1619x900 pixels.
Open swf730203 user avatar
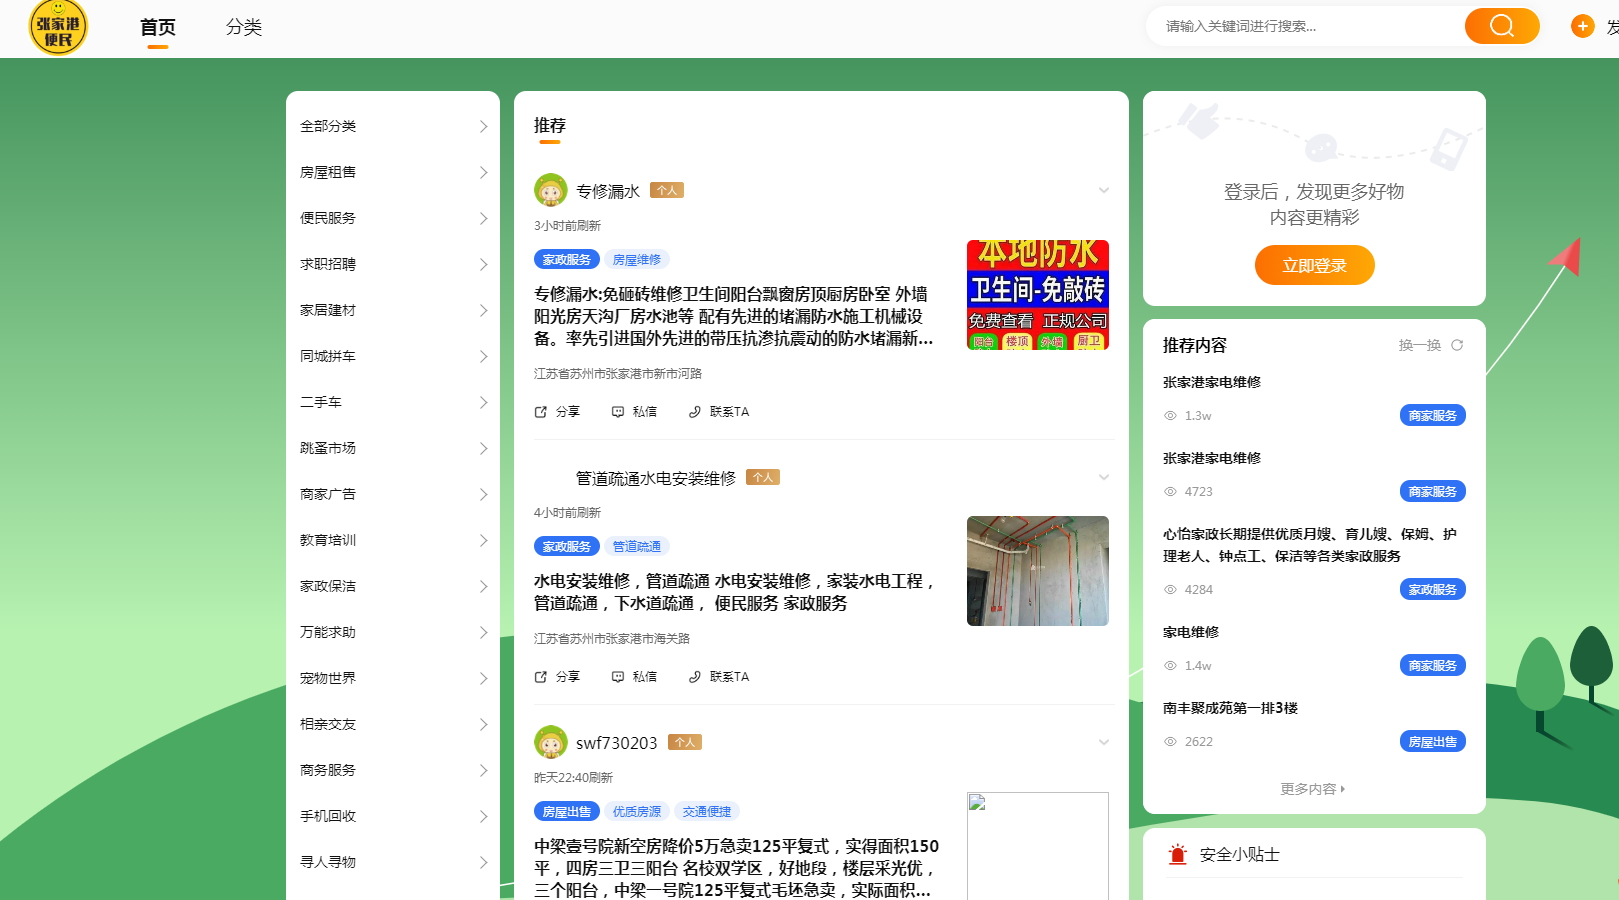coord(551,743)
